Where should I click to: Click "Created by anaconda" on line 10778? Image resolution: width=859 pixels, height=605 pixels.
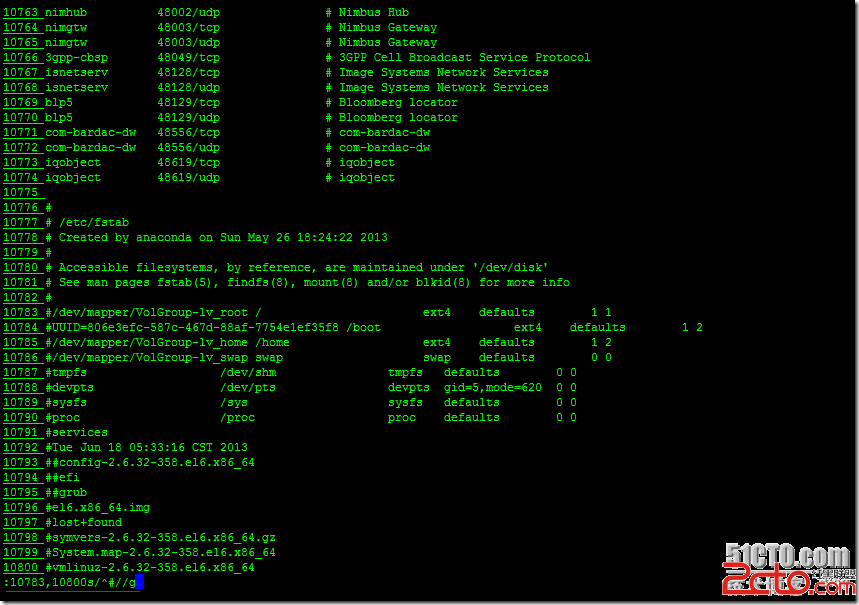[125, 237]
